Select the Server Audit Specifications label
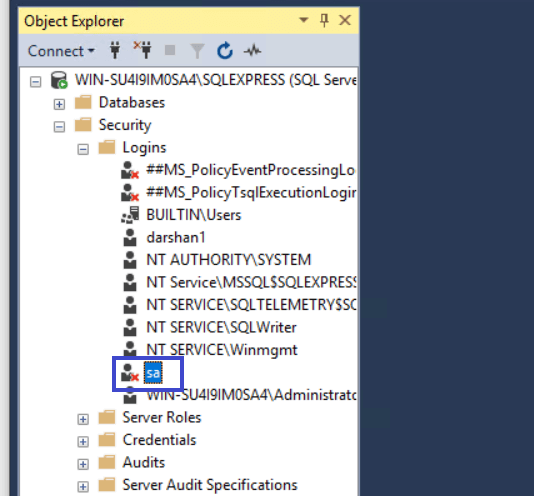This screenshot has width=534, height=496. click(210, 485)
